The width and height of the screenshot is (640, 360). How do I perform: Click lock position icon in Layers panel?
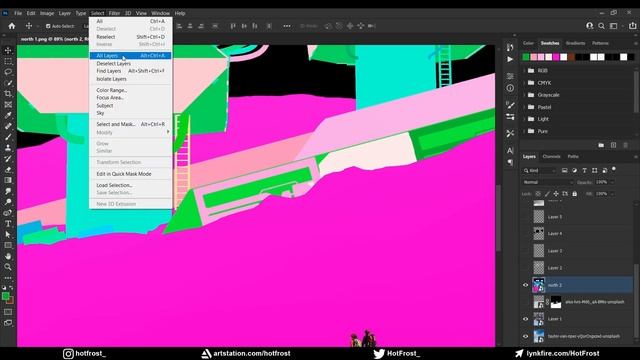coord(556,193)
